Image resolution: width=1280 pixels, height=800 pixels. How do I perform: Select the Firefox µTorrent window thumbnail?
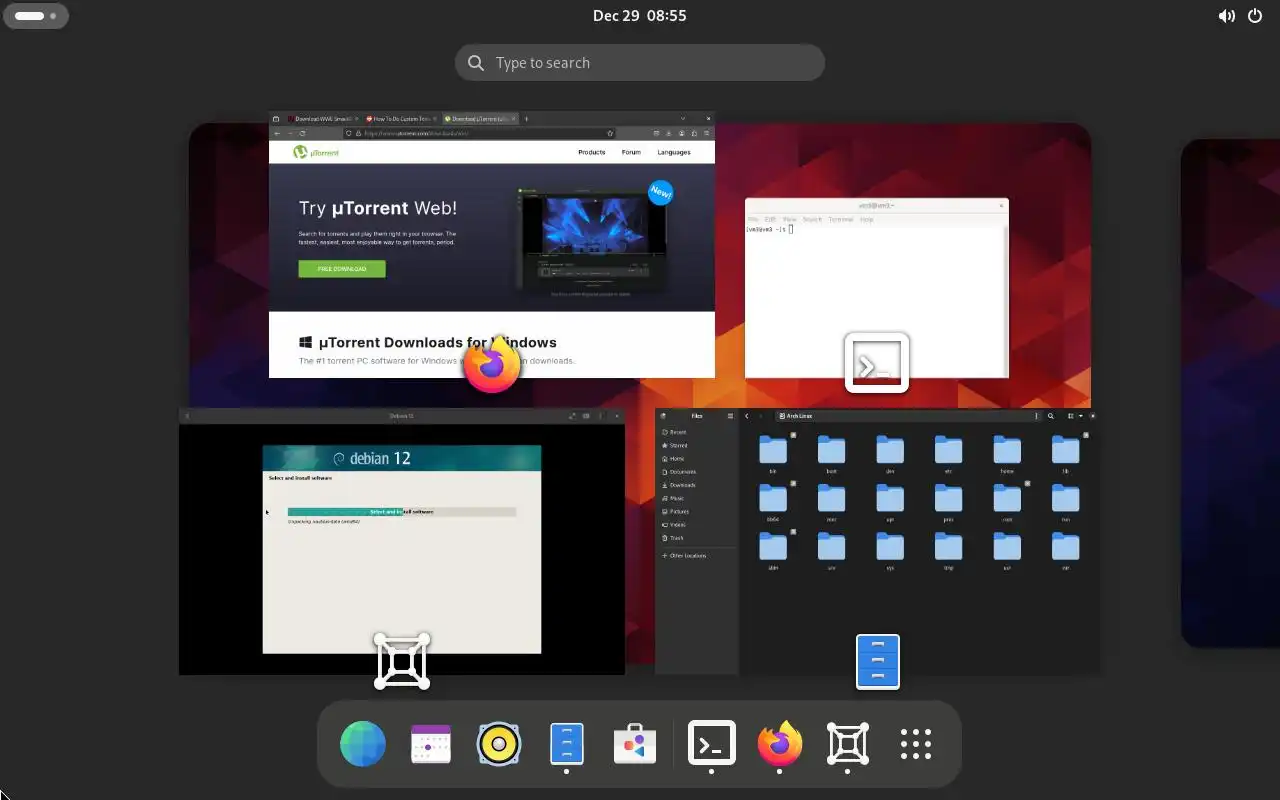coord(492,245)
